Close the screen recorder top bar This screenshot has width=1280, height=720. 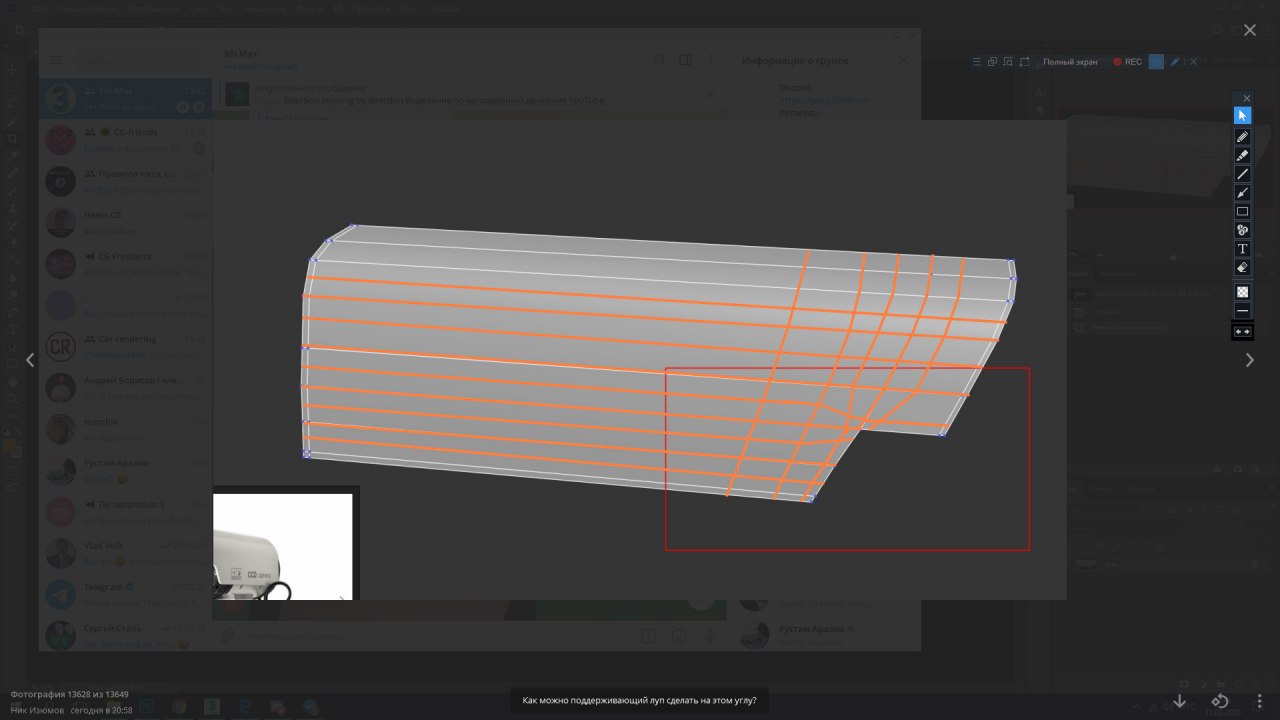coord(1192,62)
